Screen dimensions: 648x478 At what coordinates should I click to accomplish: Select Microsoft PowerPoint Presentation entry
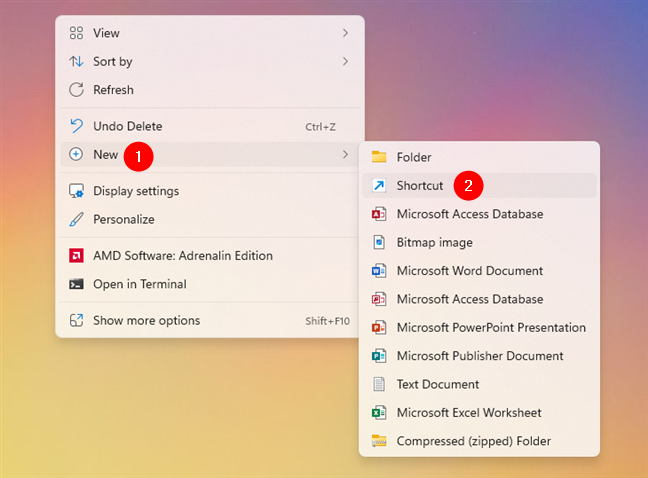479,328
